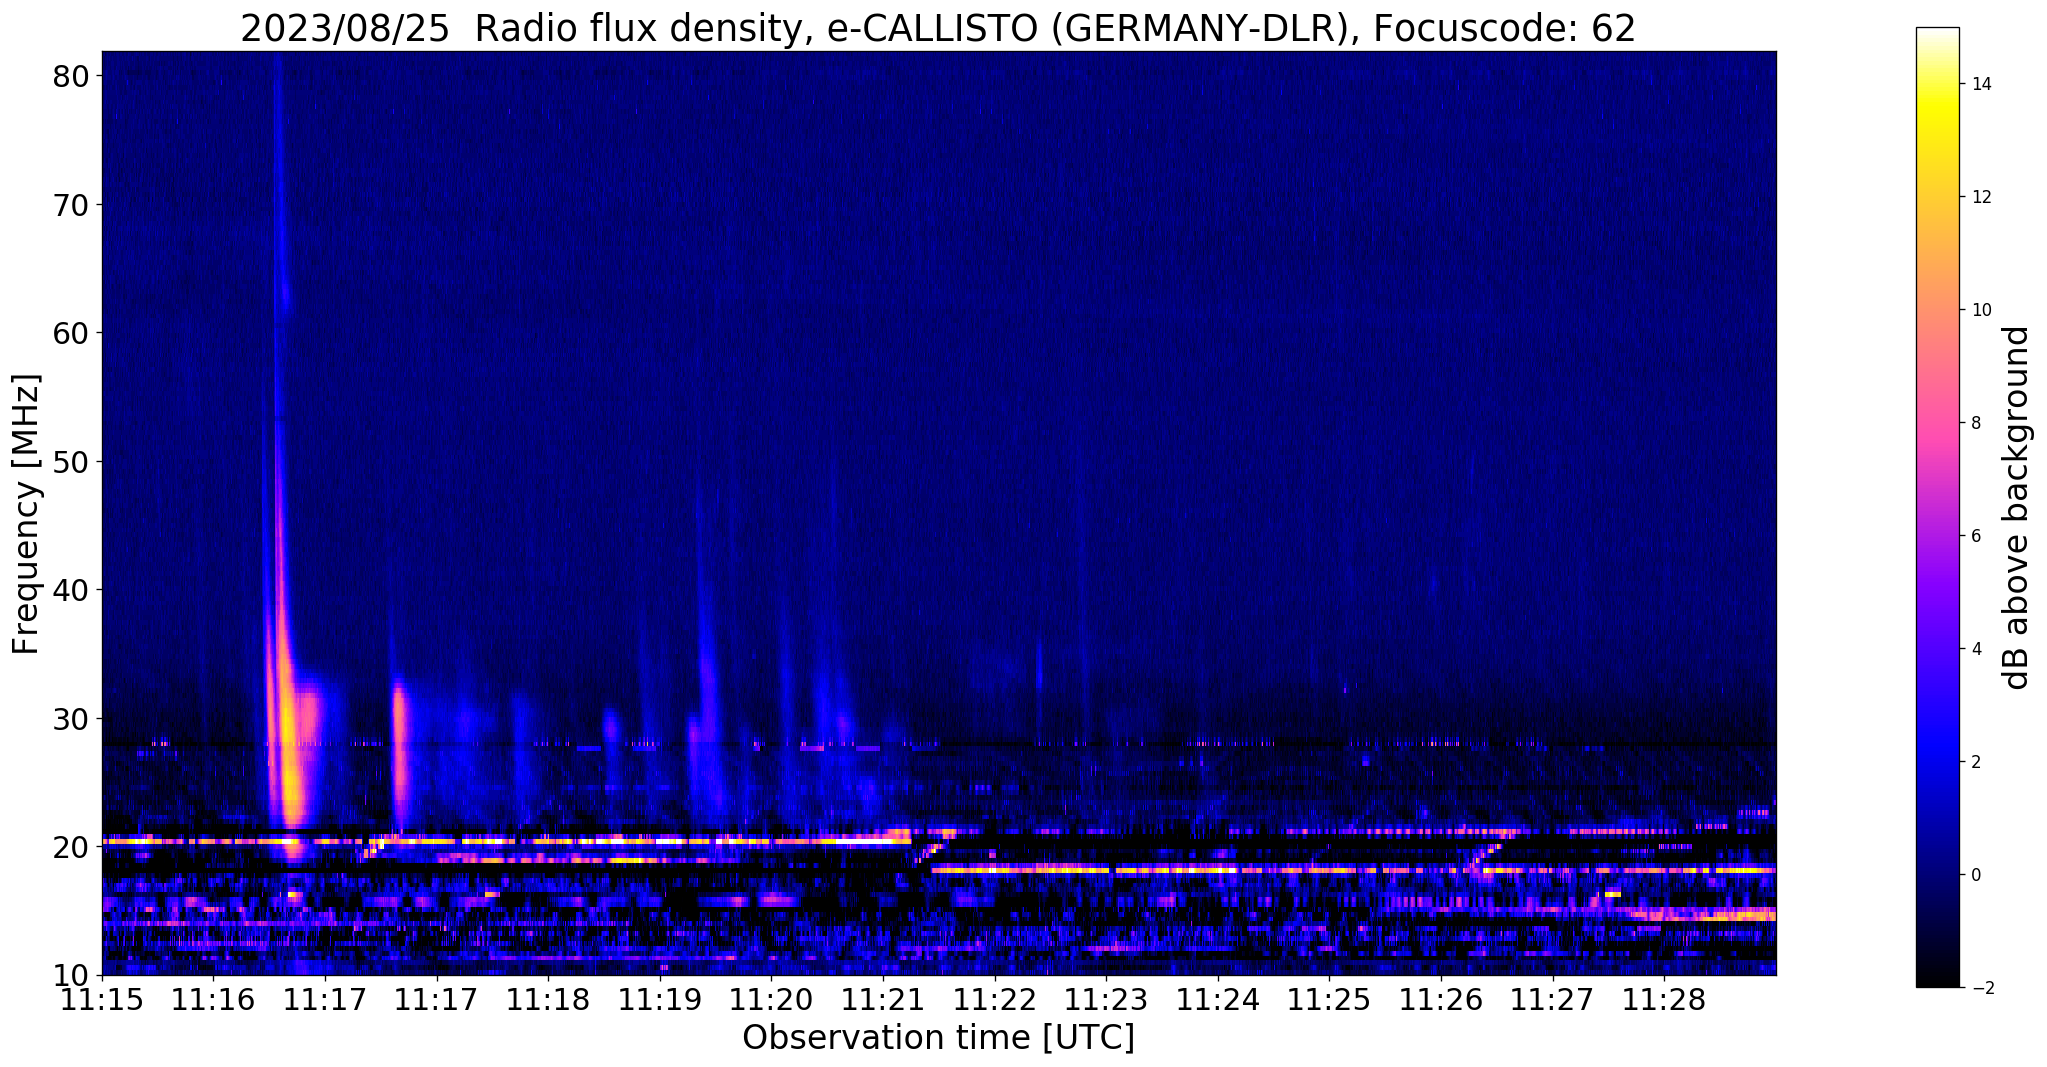Viewport: 2047px width, 1067px height.
Task: Click the time tick label 11:20
Action: click(x=771, y=1000)
